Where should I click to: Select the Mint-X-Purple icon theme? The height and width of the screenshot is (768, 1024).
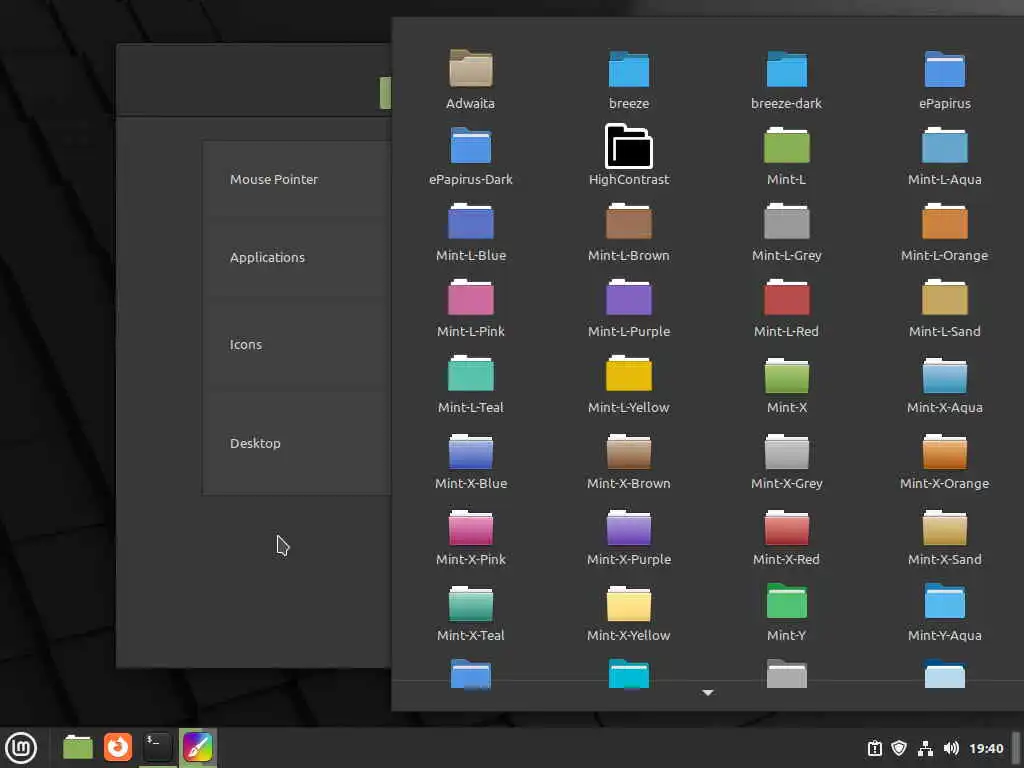click(x=628, y=536)
